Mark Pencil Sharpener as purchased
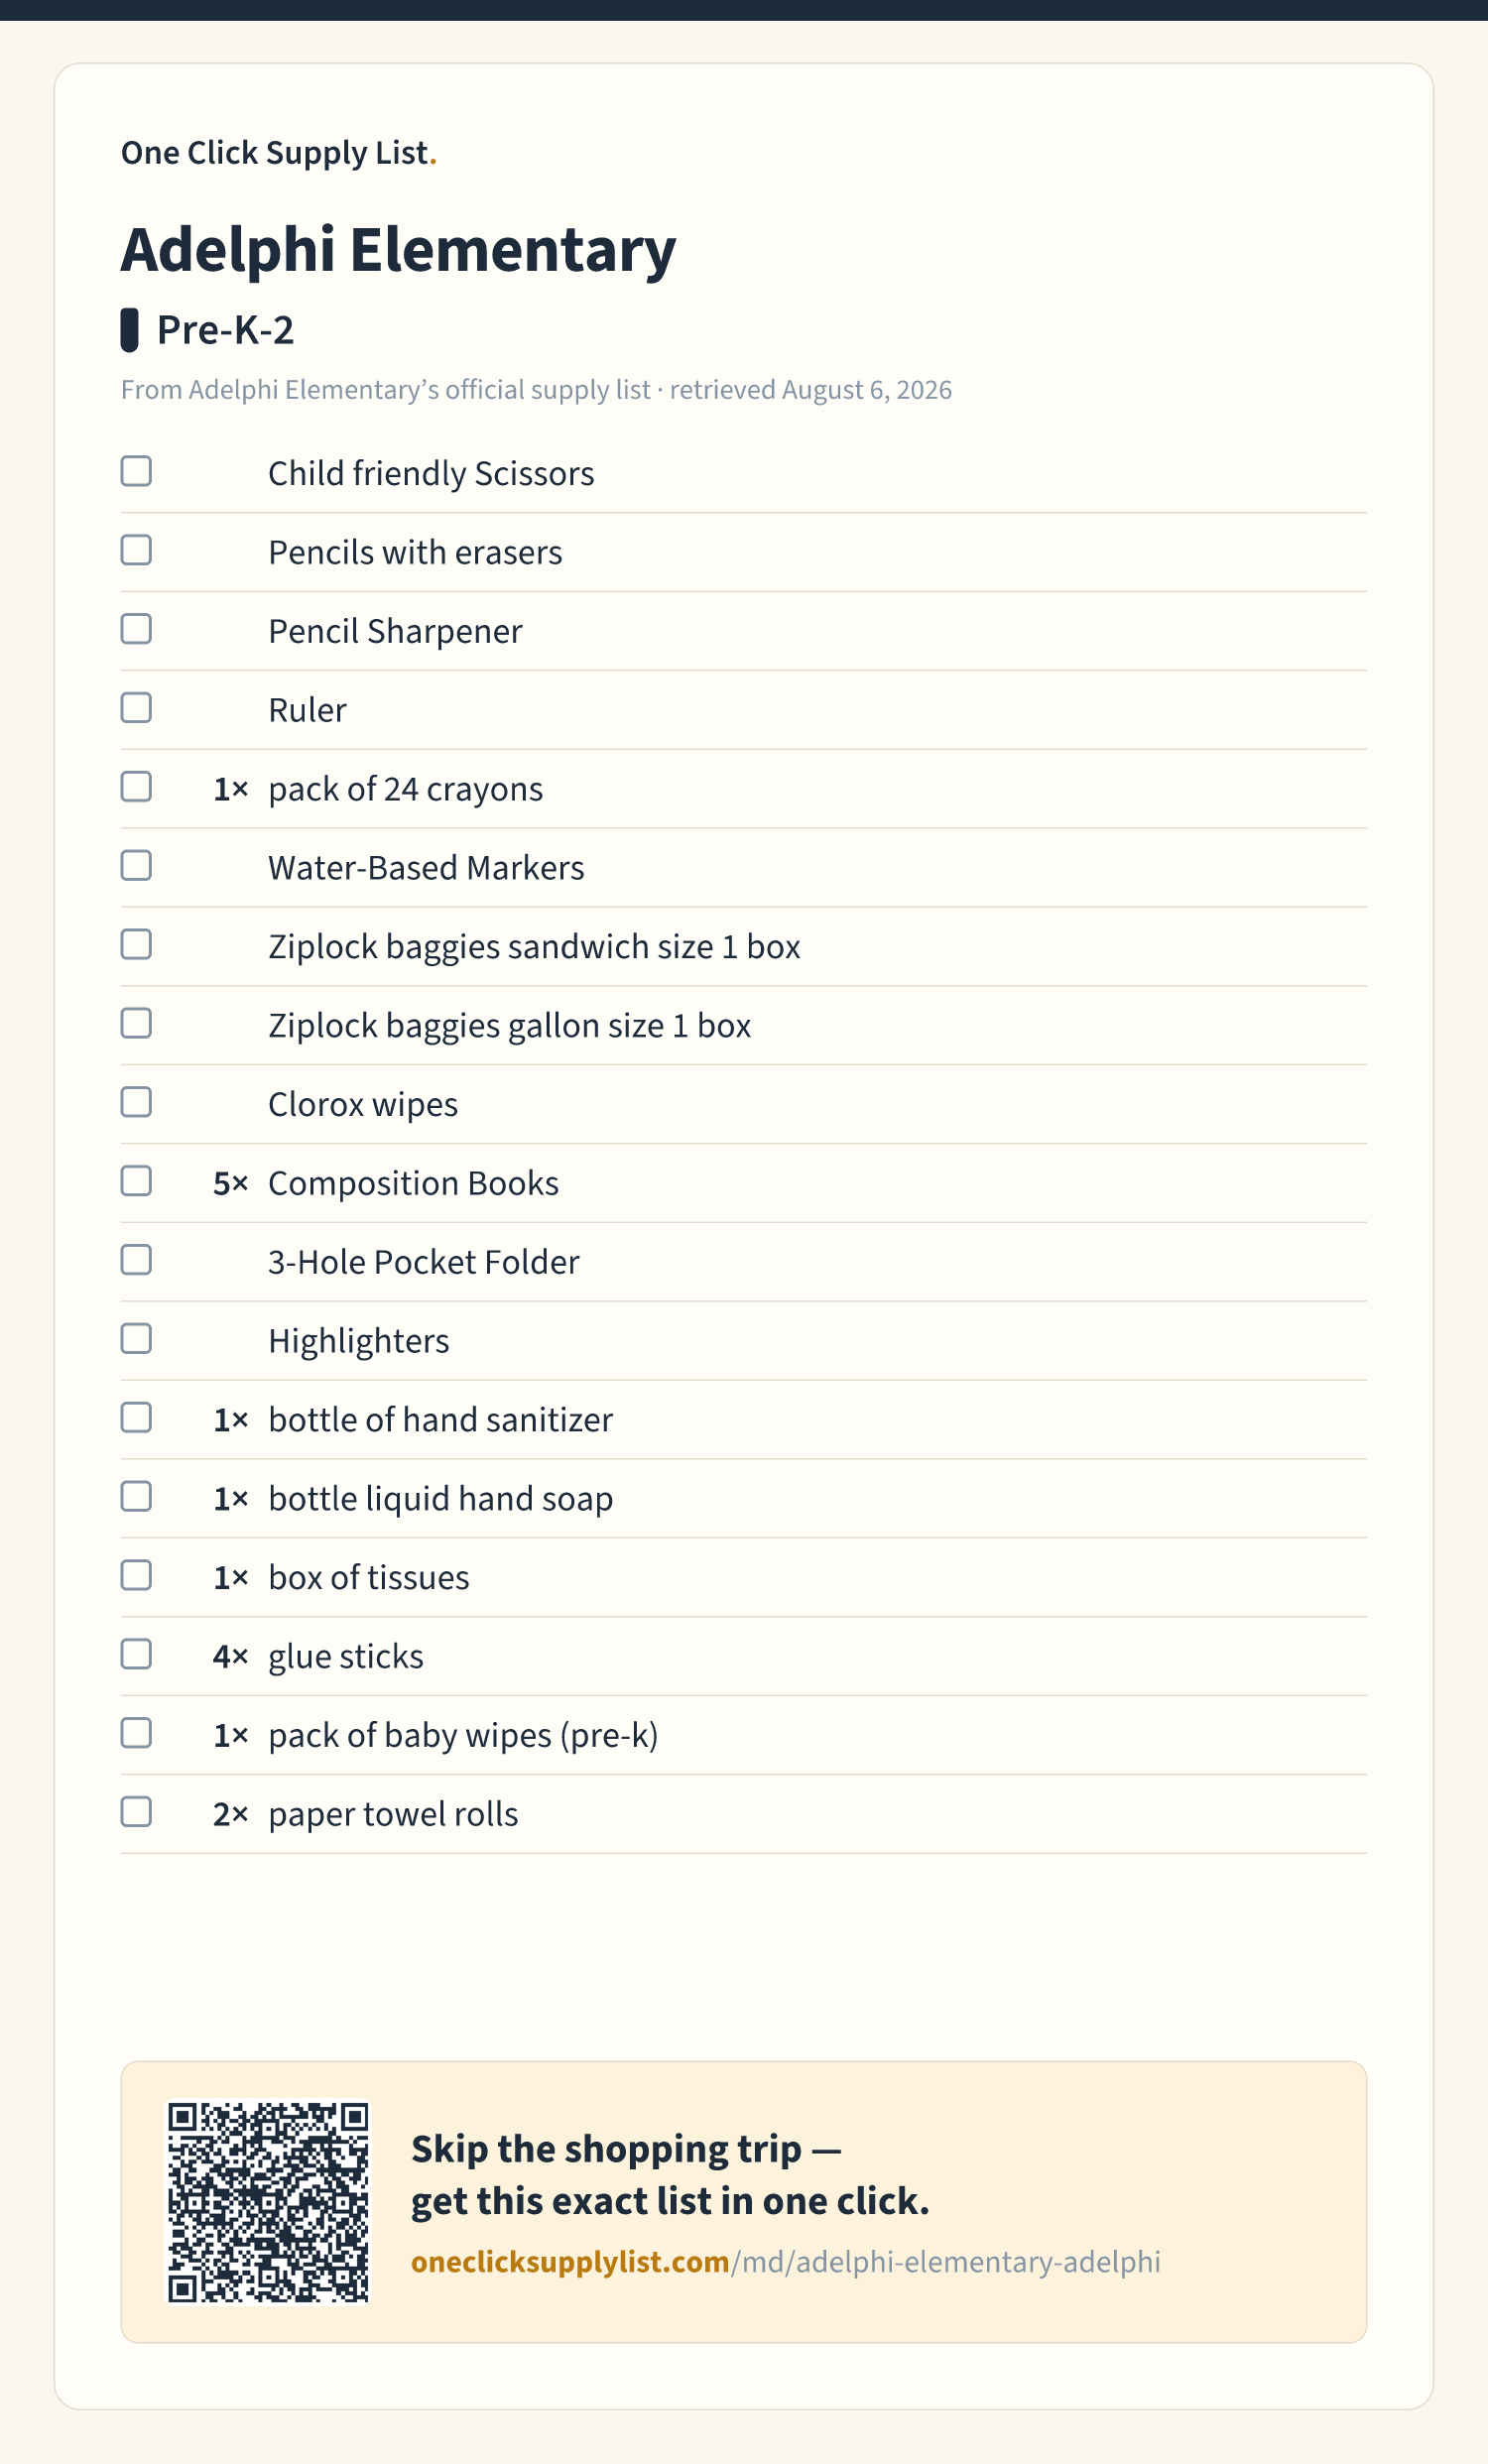 136,629
